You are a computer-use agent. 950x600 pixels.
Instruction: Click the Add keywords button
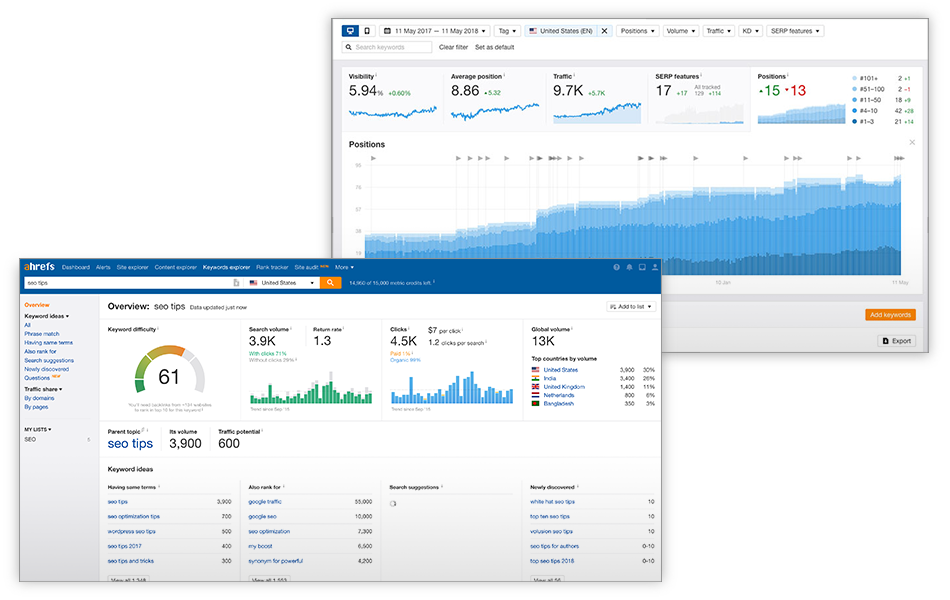pyautogui.click(x=890, y=315)
